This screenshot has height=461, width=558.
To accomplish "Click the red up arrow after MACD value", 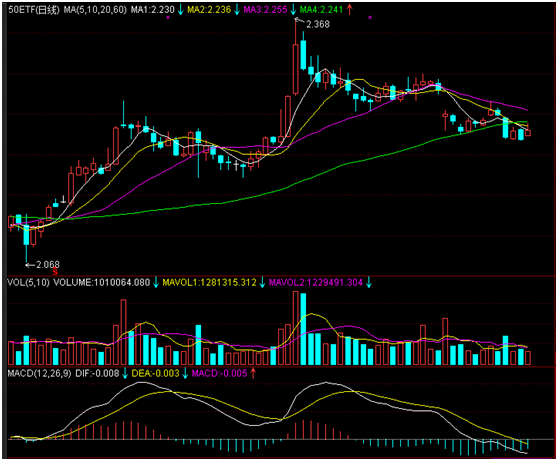I will pos(253,373).
